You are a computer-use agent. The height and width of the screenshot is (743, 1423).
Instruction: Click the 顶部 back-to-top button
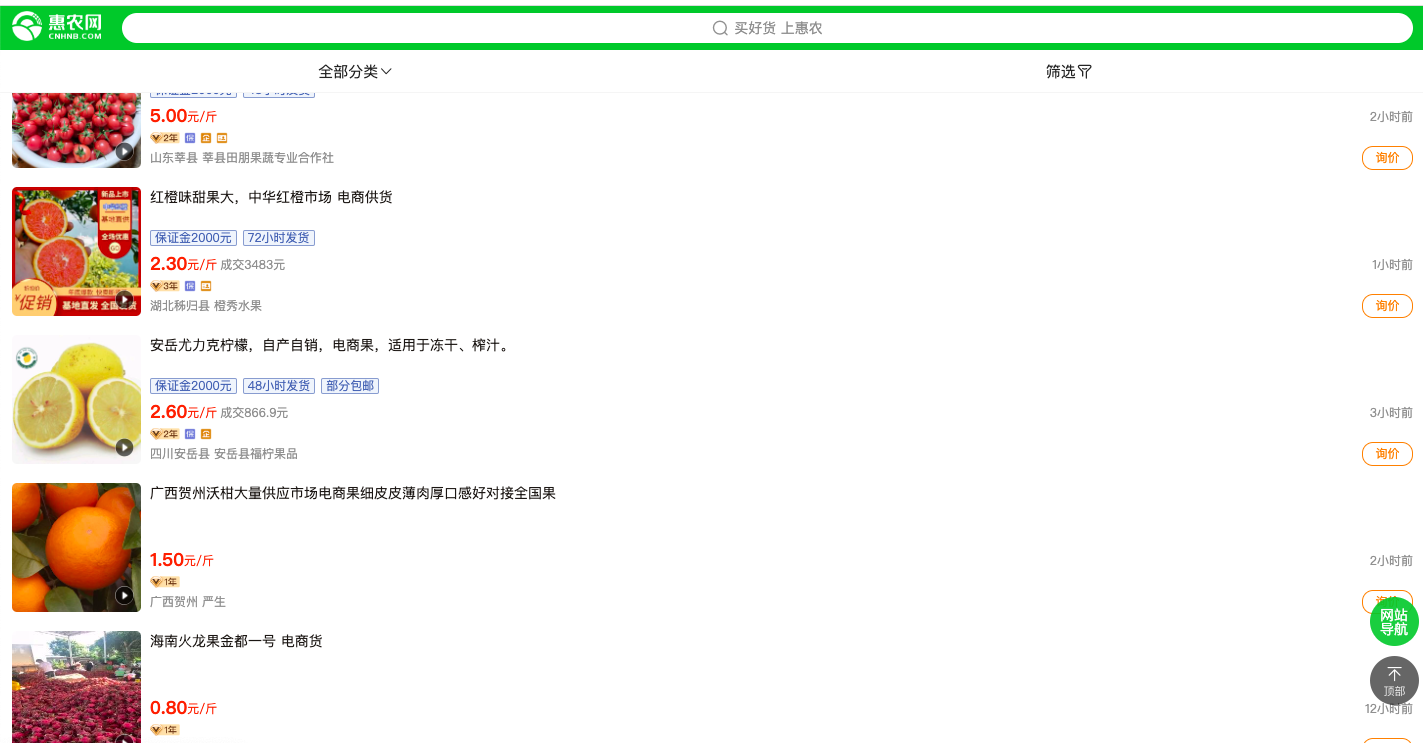[1393, 681]
